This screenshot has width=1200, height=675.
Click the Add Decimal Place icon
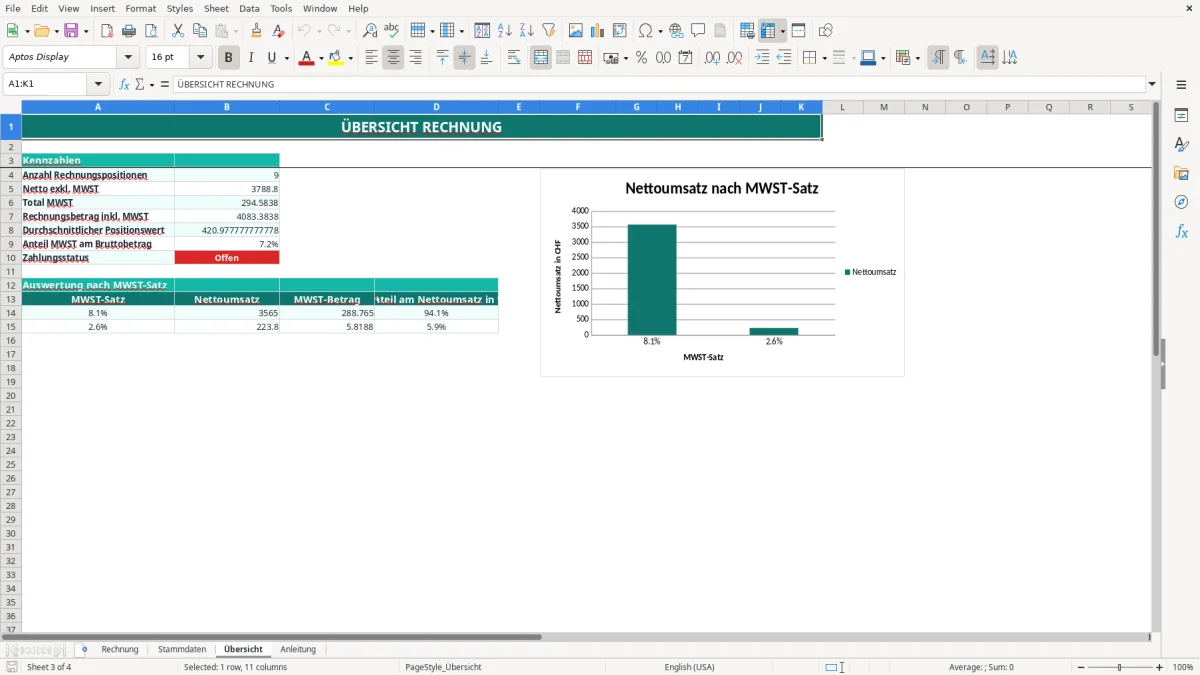click(713, 58)
